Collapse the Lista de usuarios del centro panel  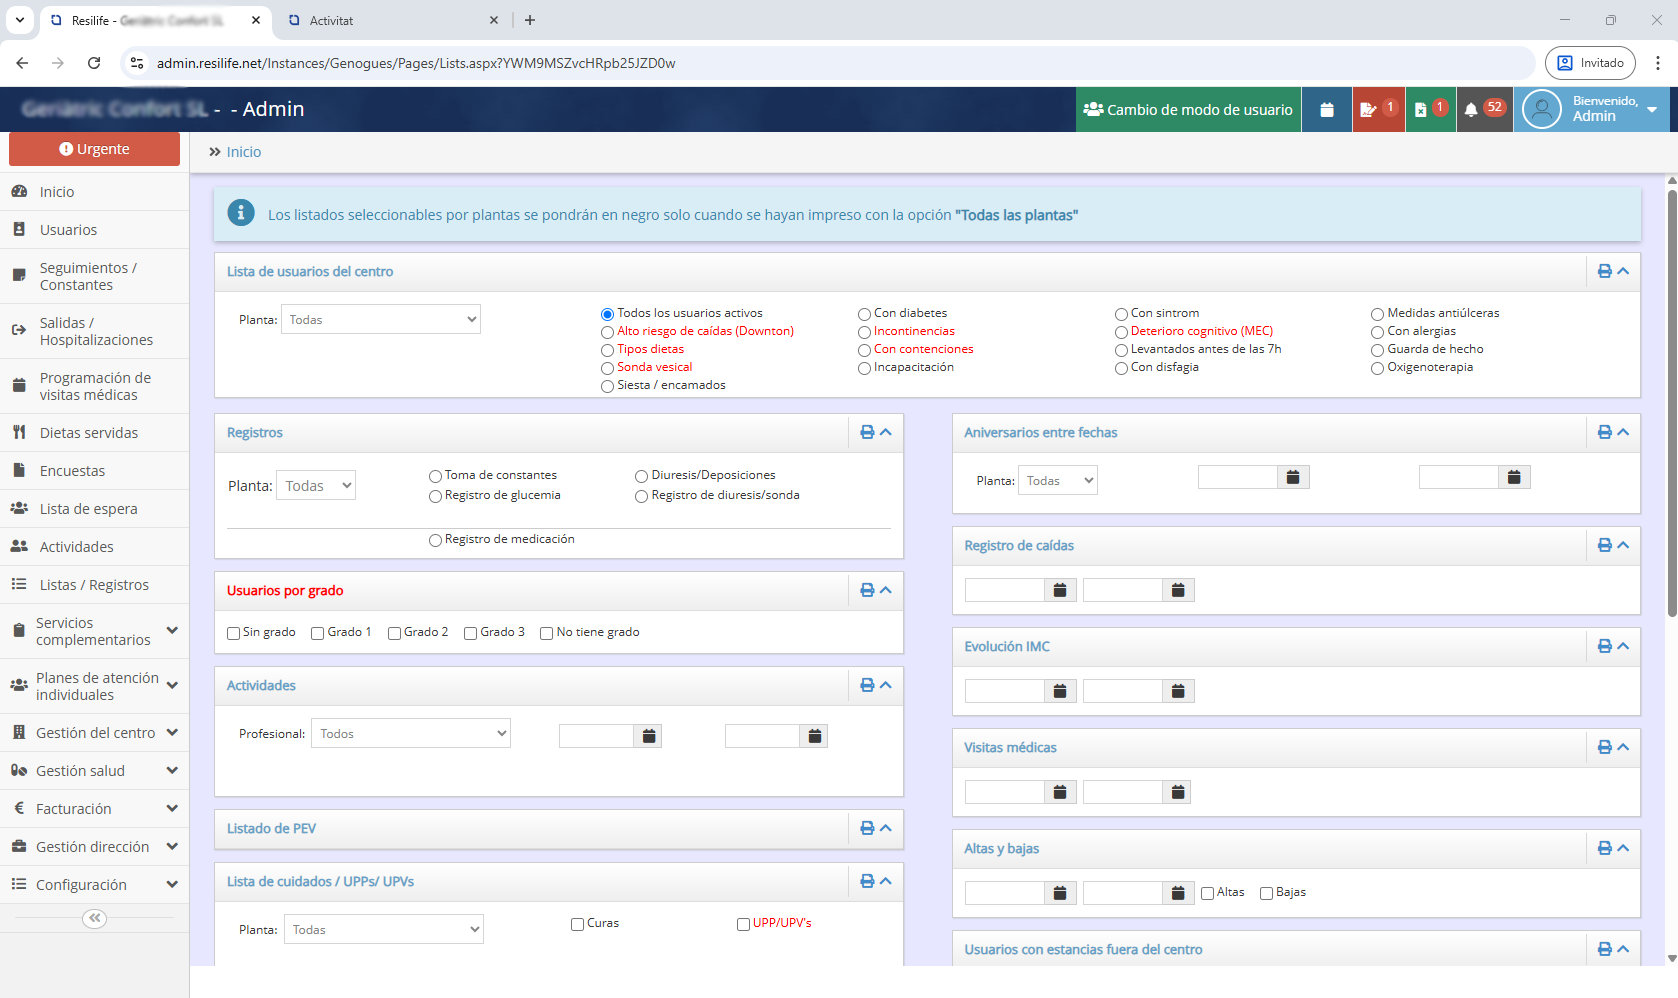click(x=1623, y=271)
